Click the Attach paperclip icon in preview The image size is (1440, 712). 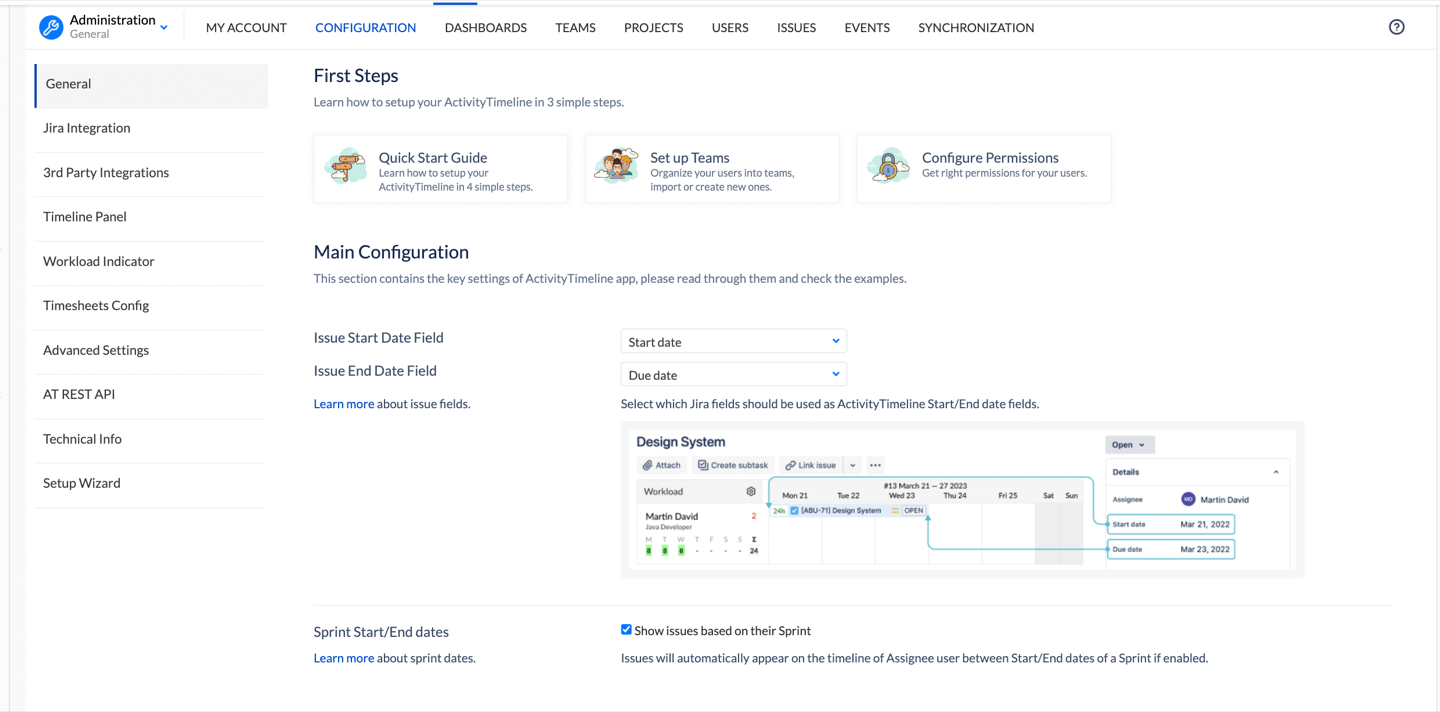pos(648,465)
